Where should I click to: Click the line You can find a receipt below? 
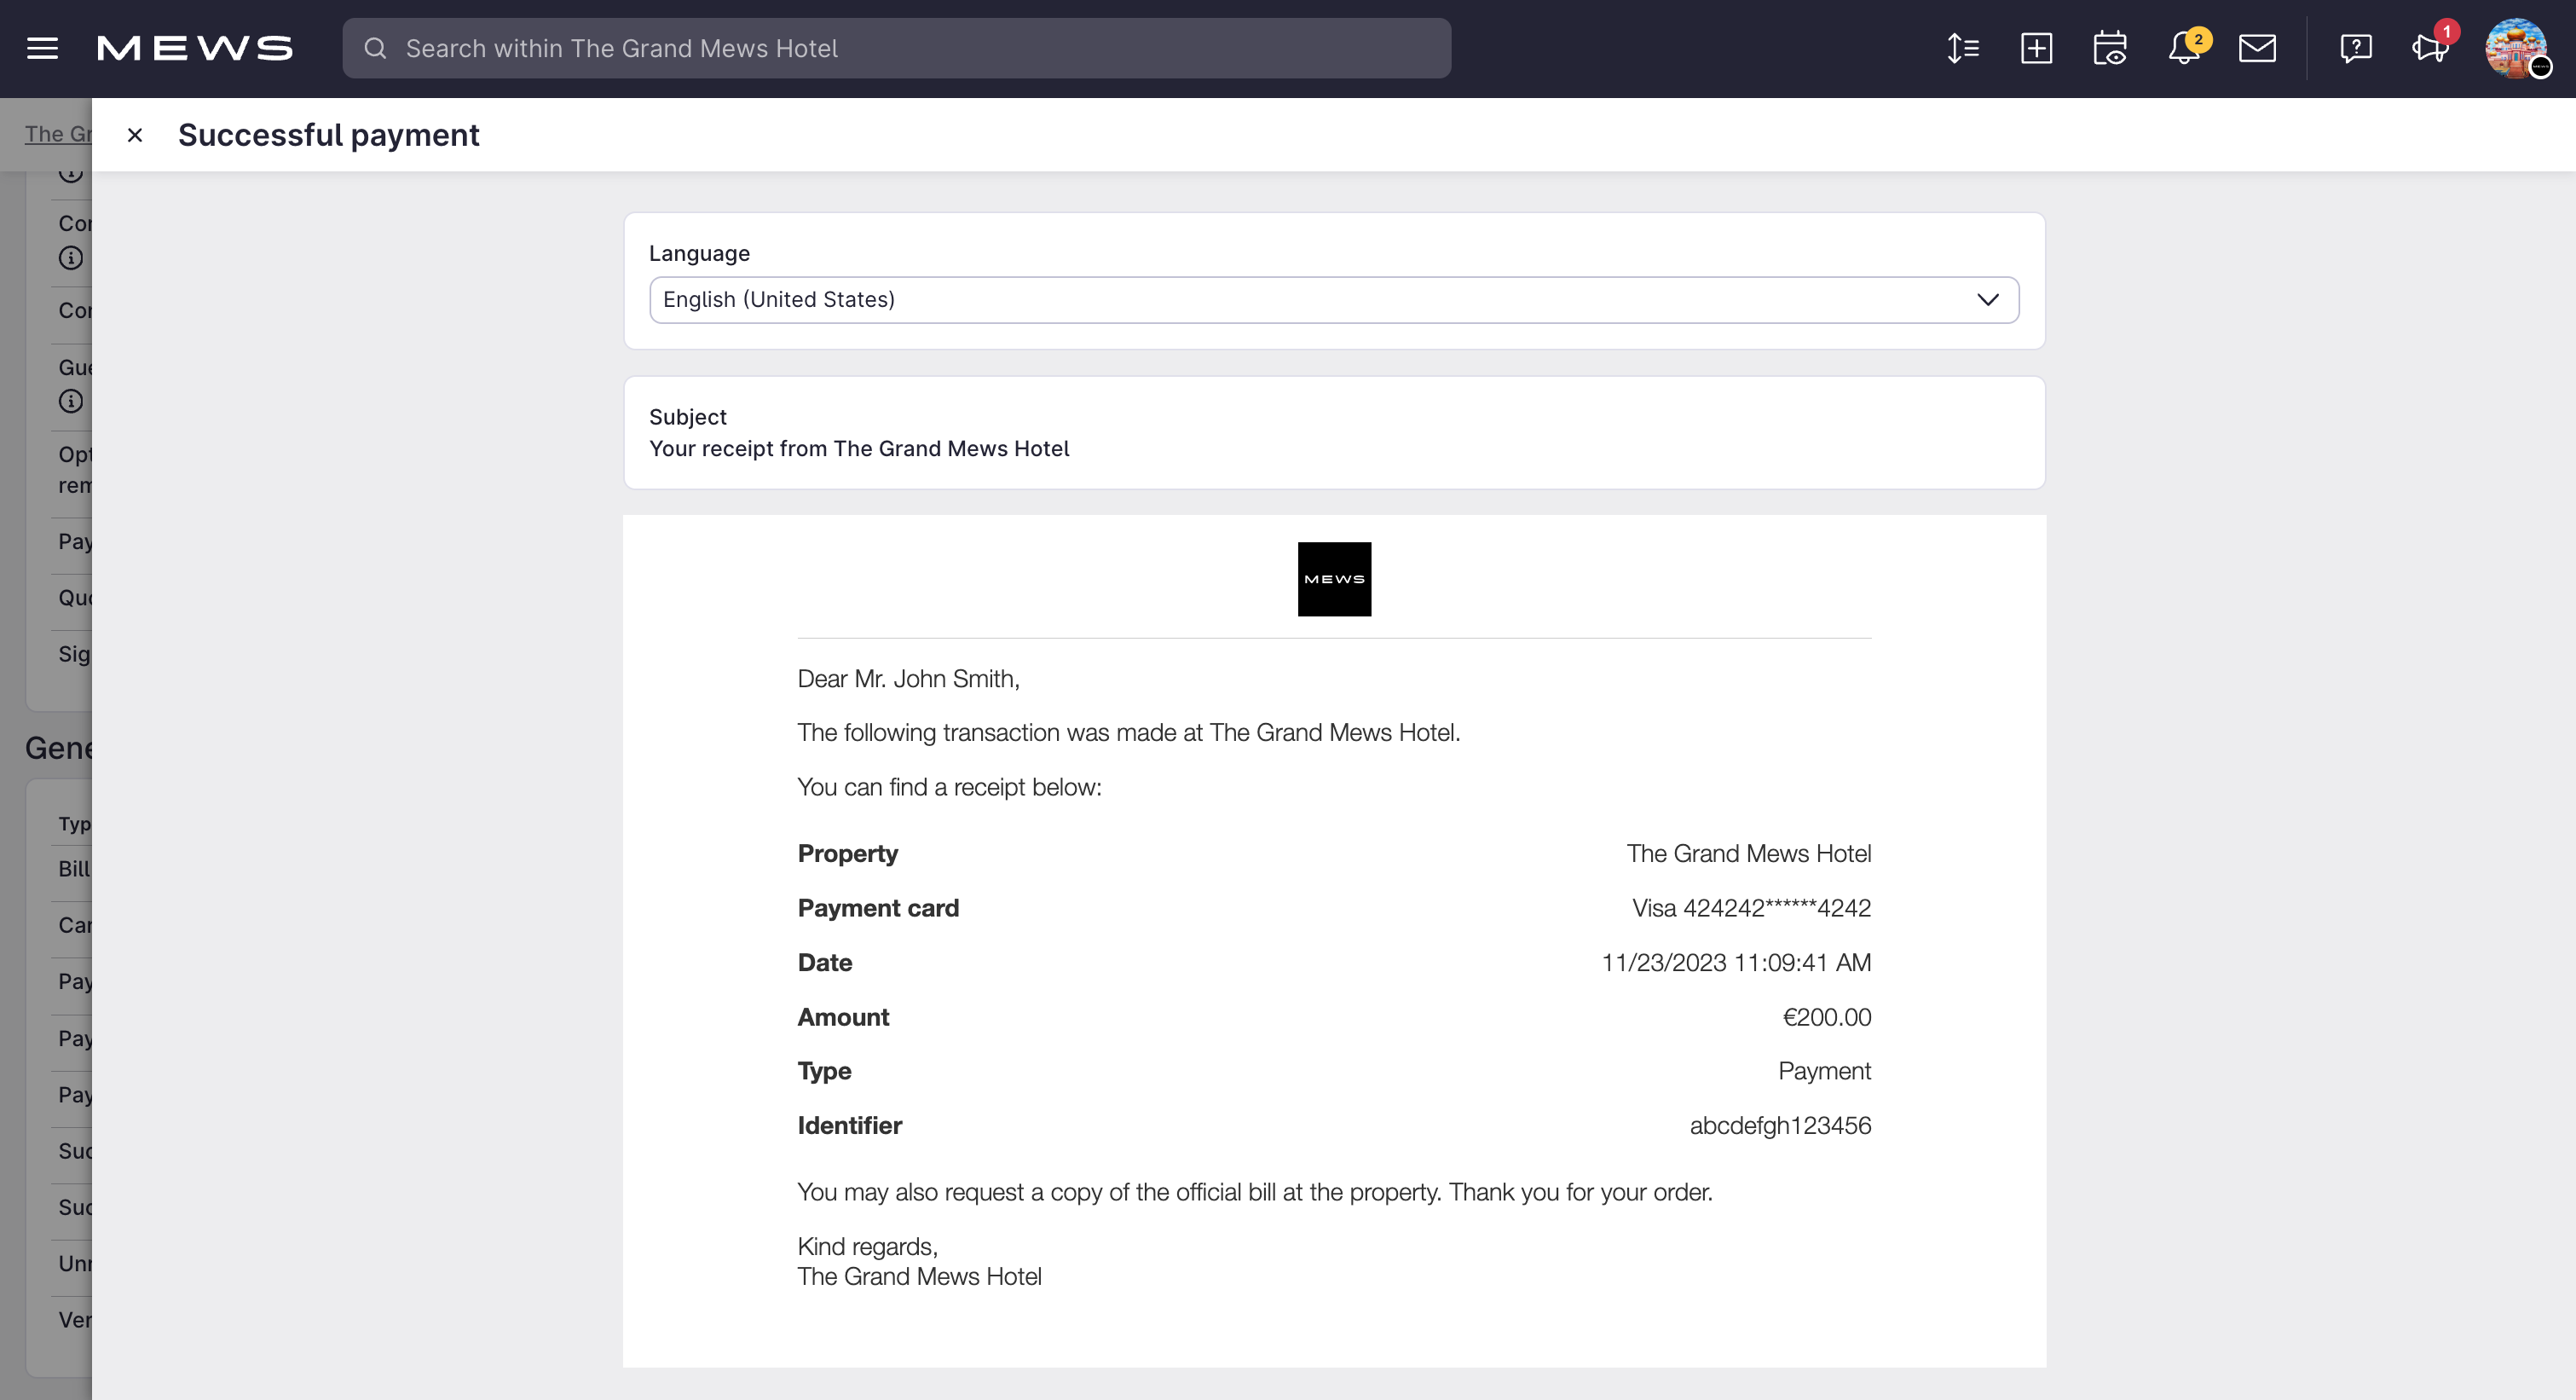tap(949, 787)
